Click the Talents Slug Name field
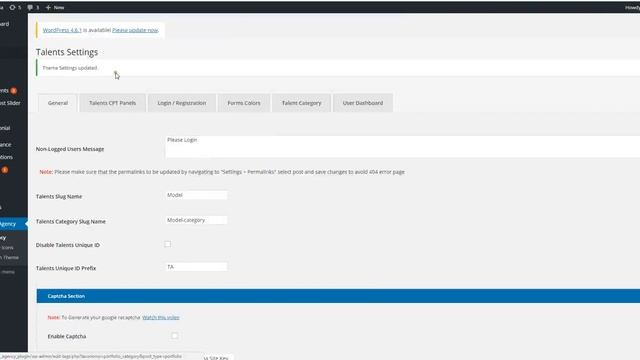Viewport: 640px width, 360px height. pos(196,195)
